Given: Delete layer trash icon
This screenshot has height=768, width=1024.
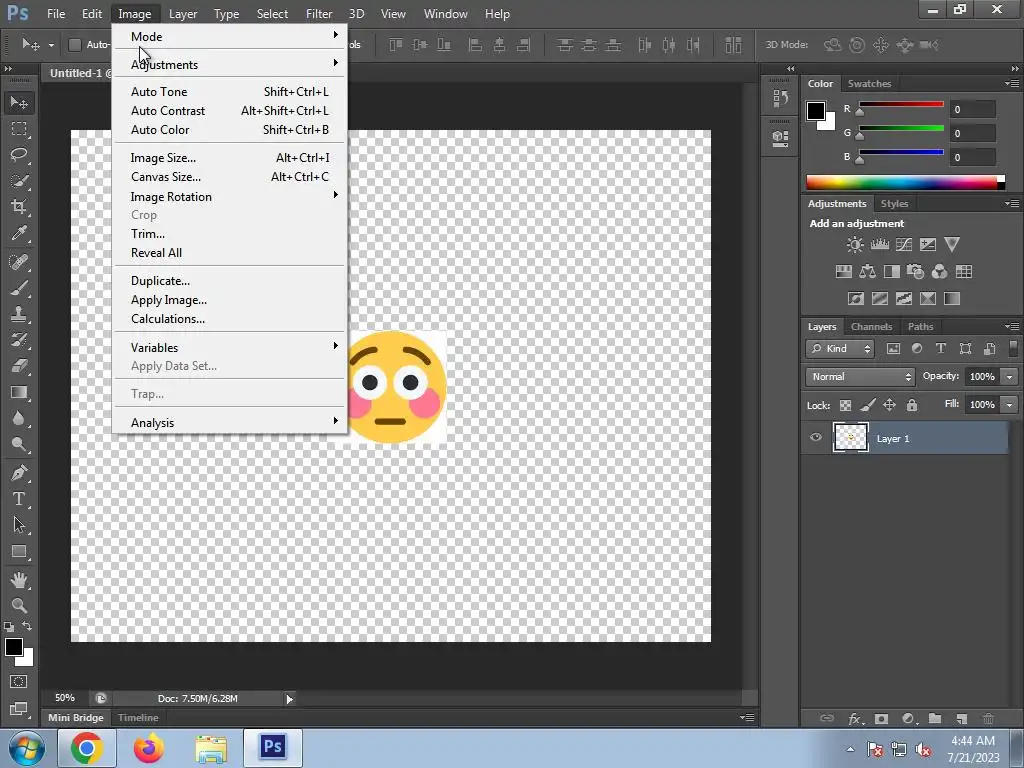Looking at the screenshot, I should click(x=988, y=719).
